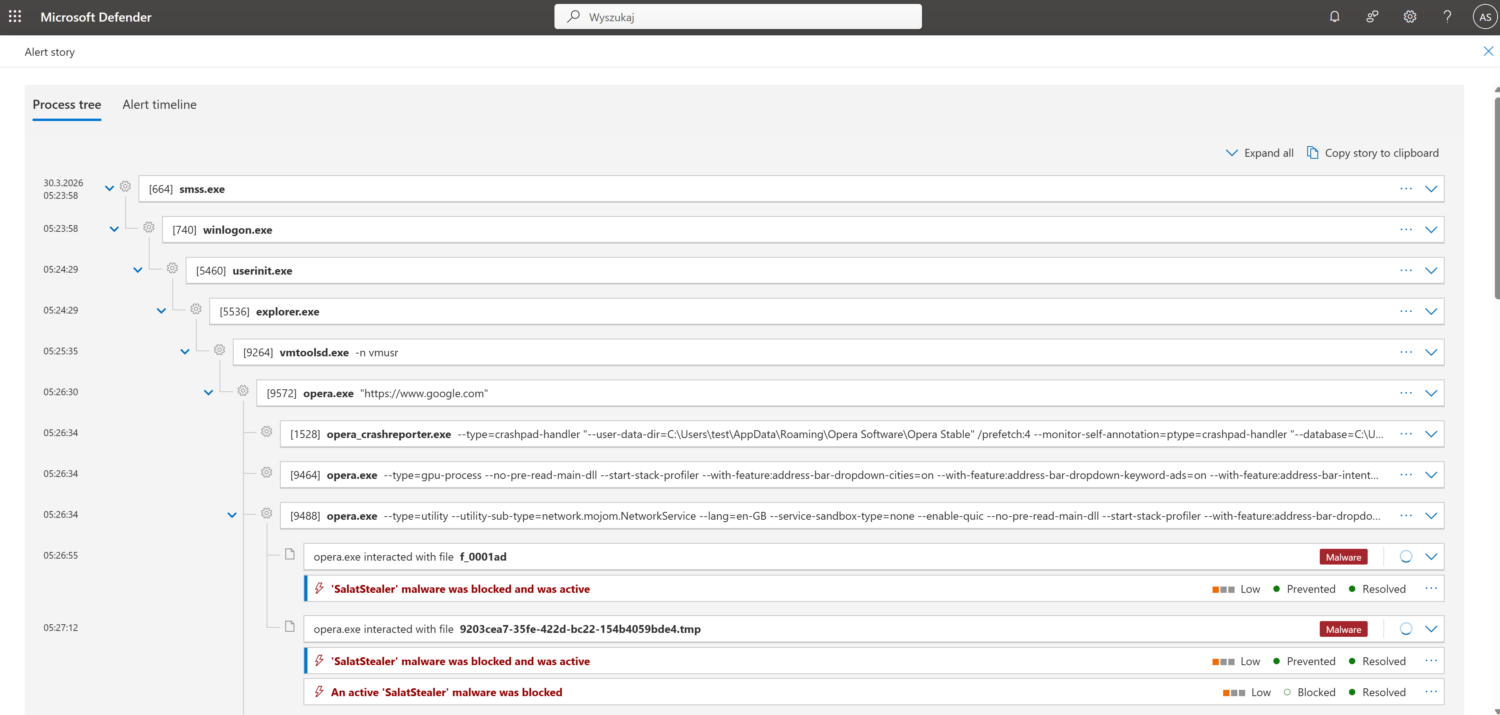This screenshot has height=715, width=1500.
Task: Click the prevalence circle icon on f_0001ad row
Action: [1404, 556]
